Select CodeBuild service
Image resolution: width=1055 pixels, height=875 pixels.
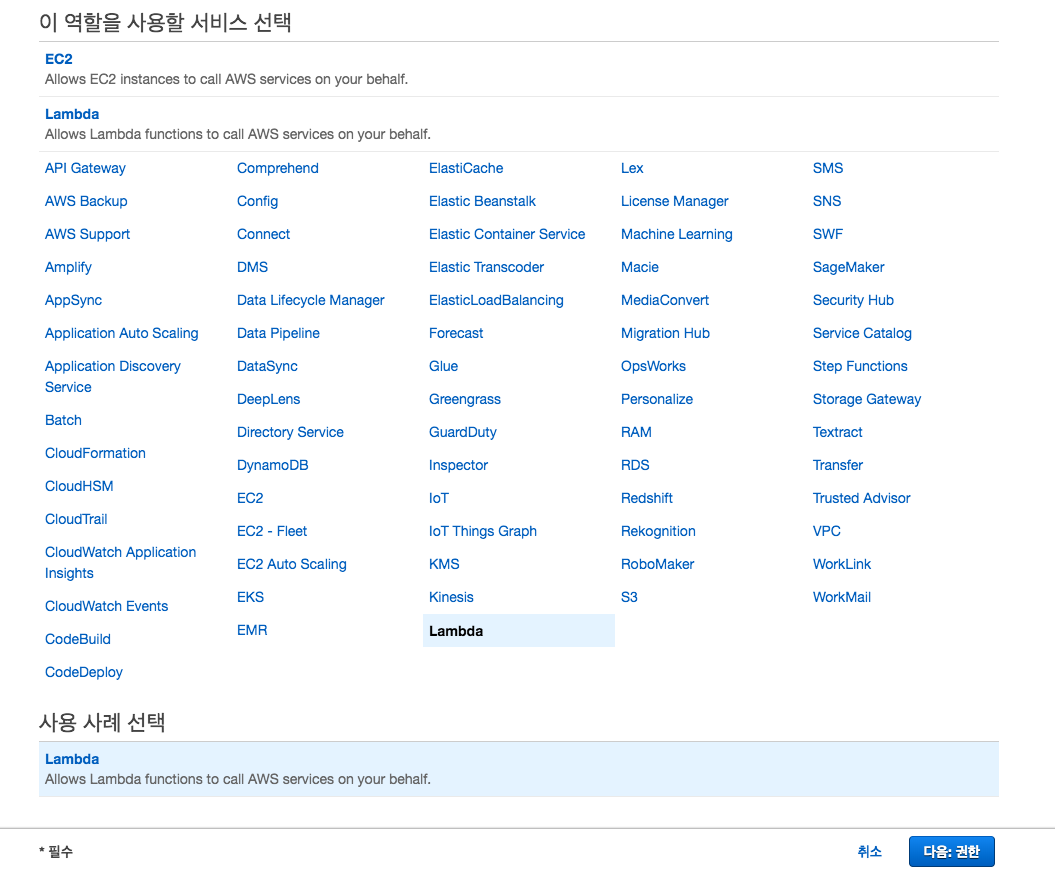point(78,639)
